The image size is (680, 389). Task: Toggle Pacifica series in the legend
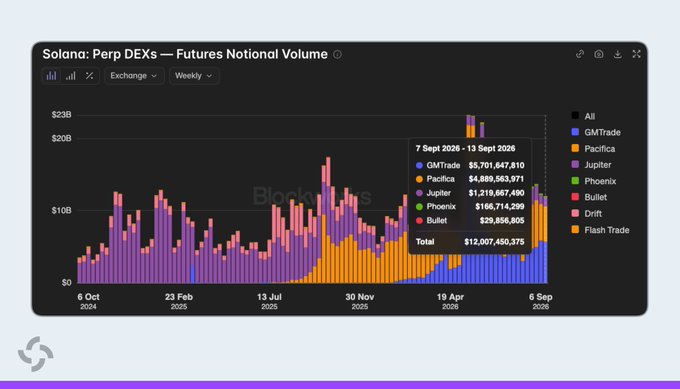pos(593,149)
